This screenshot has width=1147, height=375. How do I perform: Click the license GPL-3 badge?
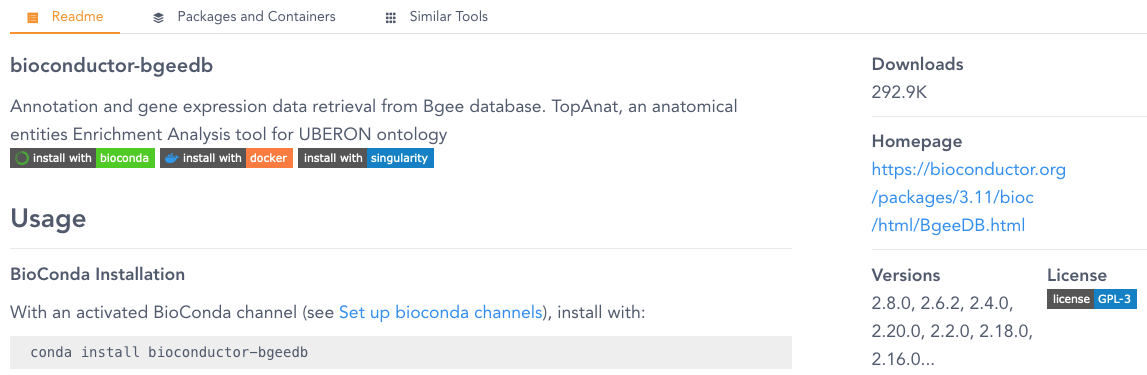coord(1092,299)
